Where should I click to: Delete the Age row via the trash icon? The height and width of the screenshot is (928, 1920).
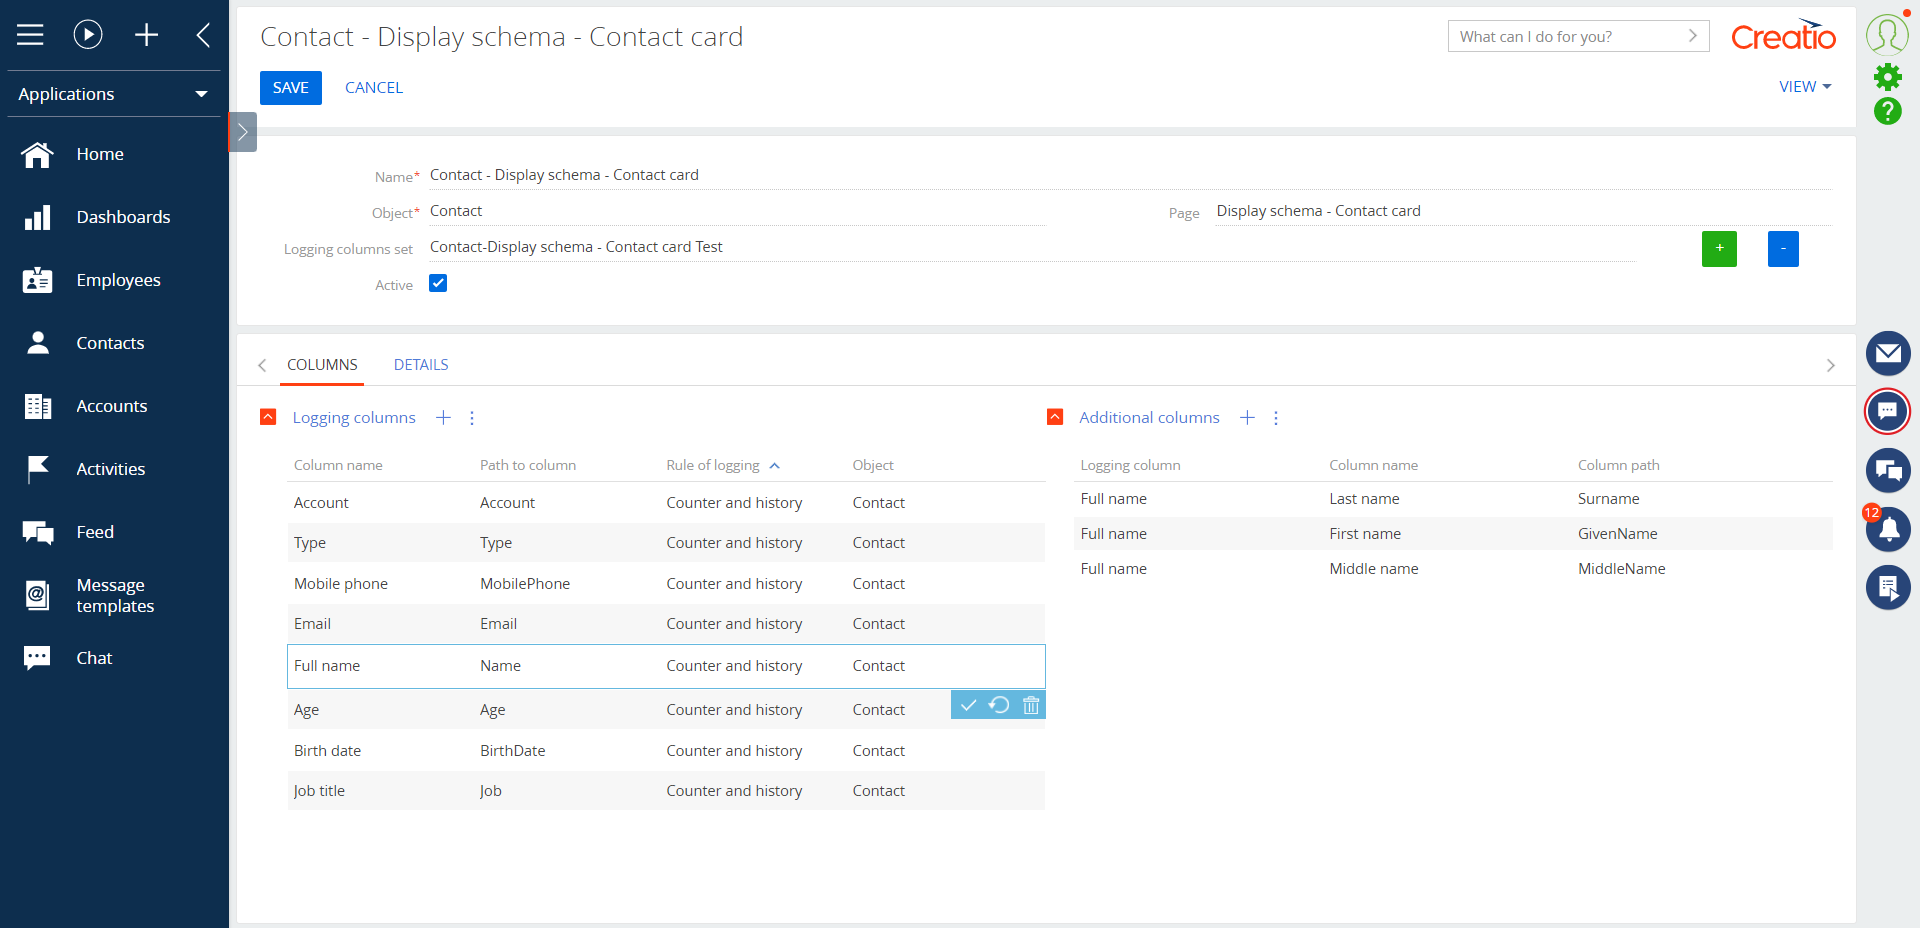[x=1030, y=705]
